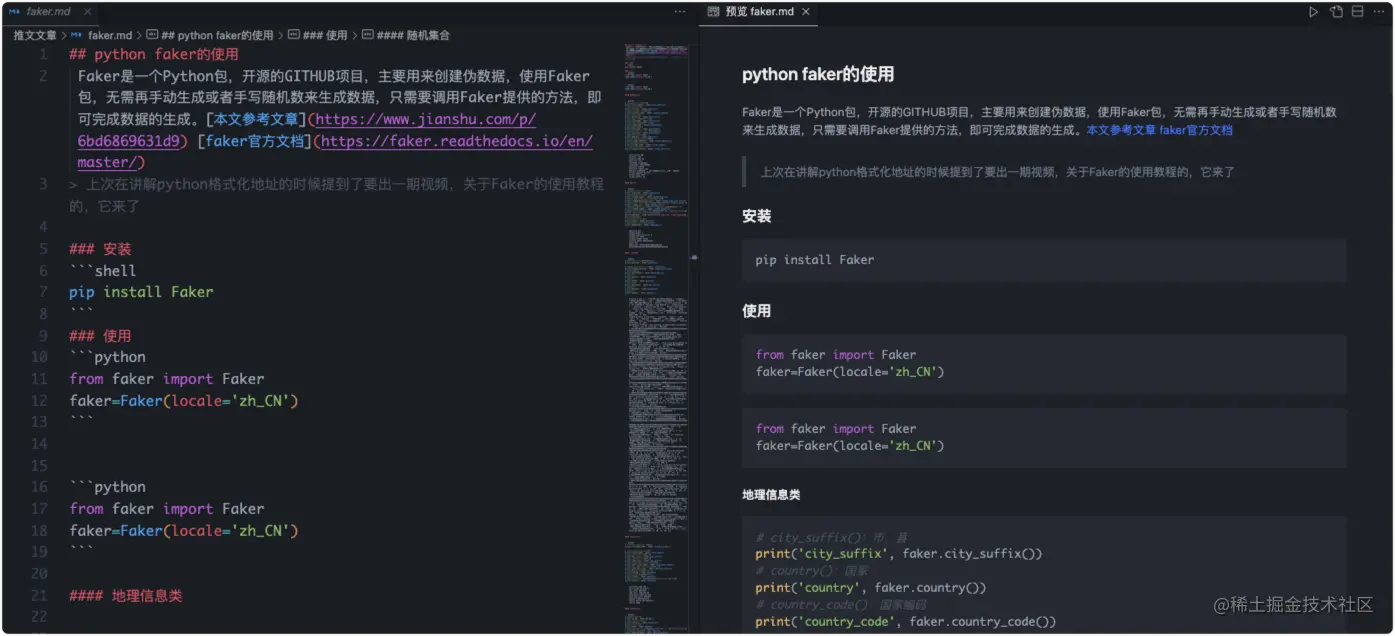This screenshot has width=1395, height=636.
Task: Click the 'python faker的使用' preview title
Action: pyautogui.click(x=818, y=74)
